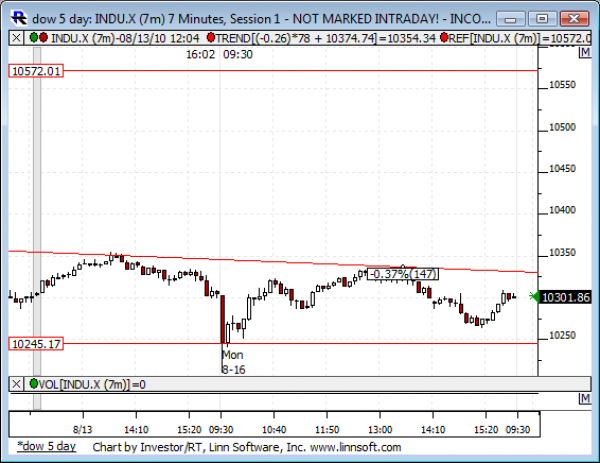Click the red dot before TREND indicator
Image resolution: width=600 pixels, height=463 pixels.
(210, 37)
